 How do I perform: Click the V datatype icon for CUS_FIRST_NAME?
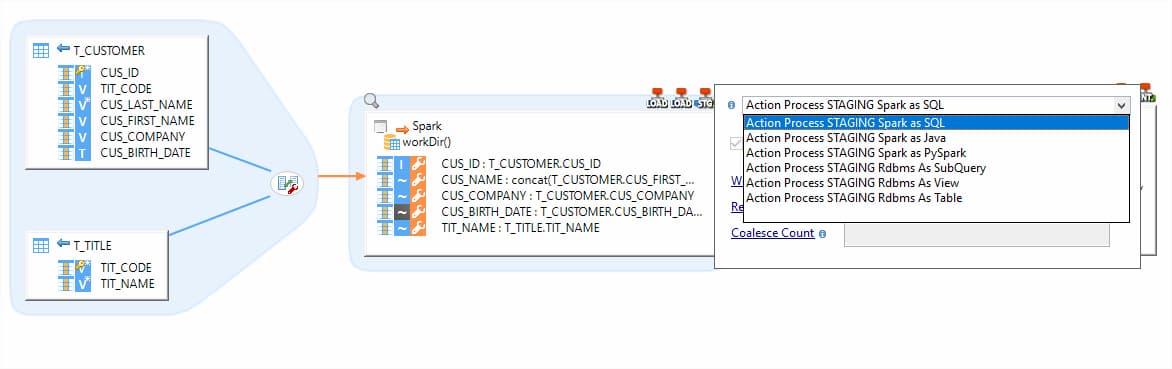[x=83, y=121]
